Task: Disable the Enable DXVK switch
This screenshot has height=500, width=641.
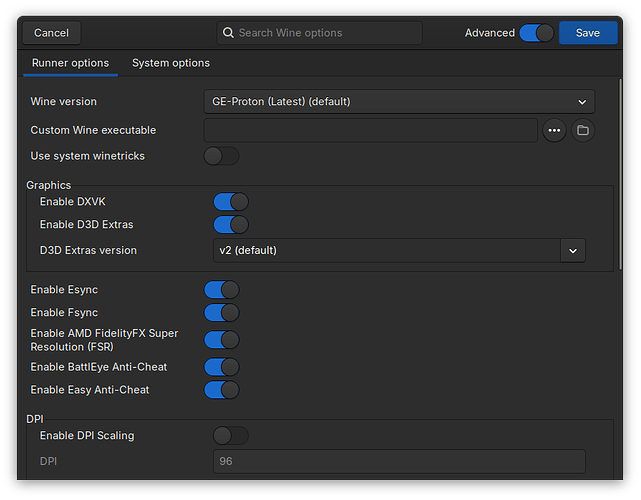Action: click(231, 202)
